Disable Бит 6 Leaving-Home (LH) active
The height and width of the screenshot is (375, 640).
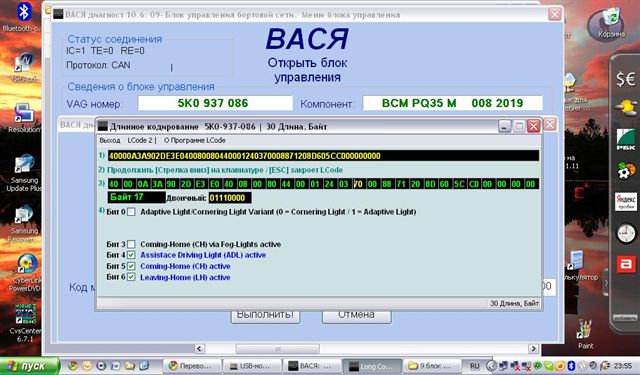pos(131,277)
